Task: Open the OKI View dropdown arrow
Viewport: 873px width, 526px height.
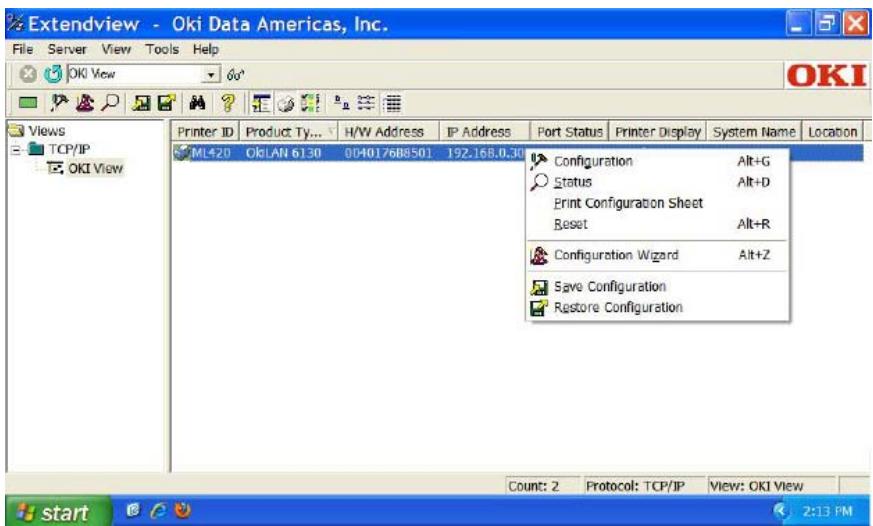Action: [212, 75]
